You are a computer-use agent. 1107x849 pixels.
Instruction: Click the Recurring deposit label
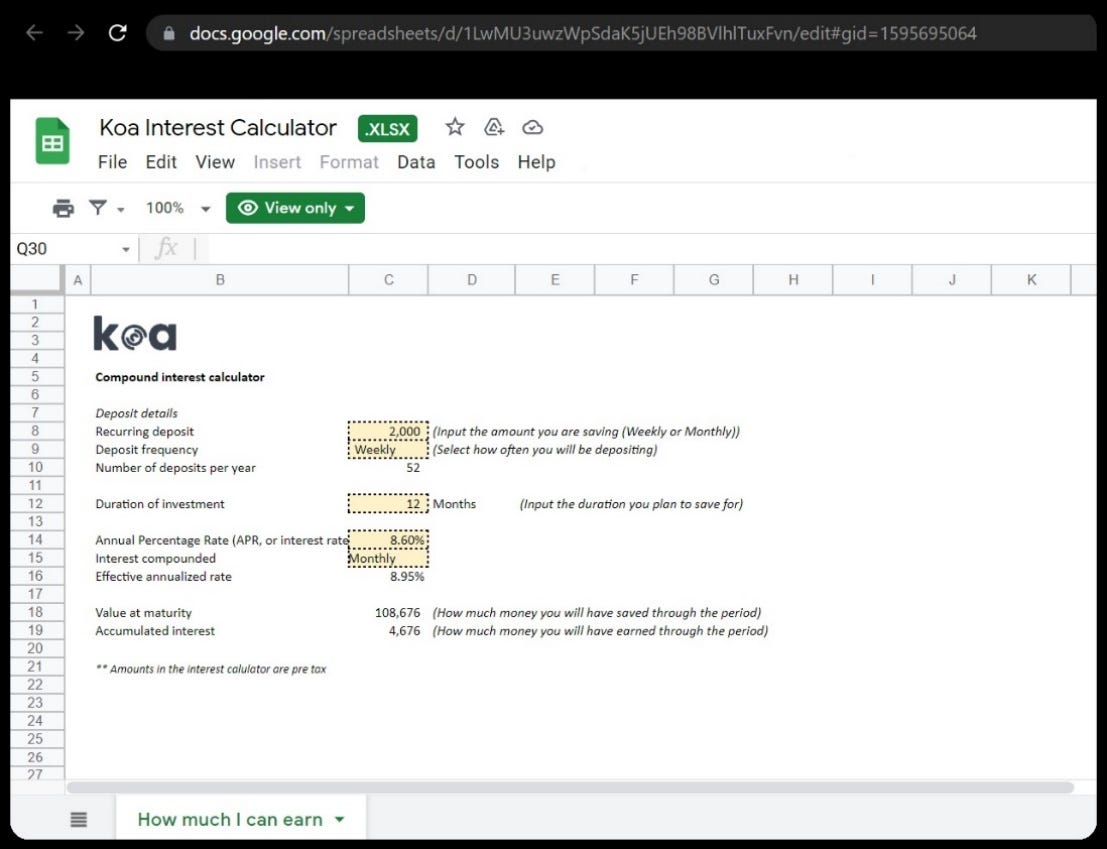coord(144,431)
